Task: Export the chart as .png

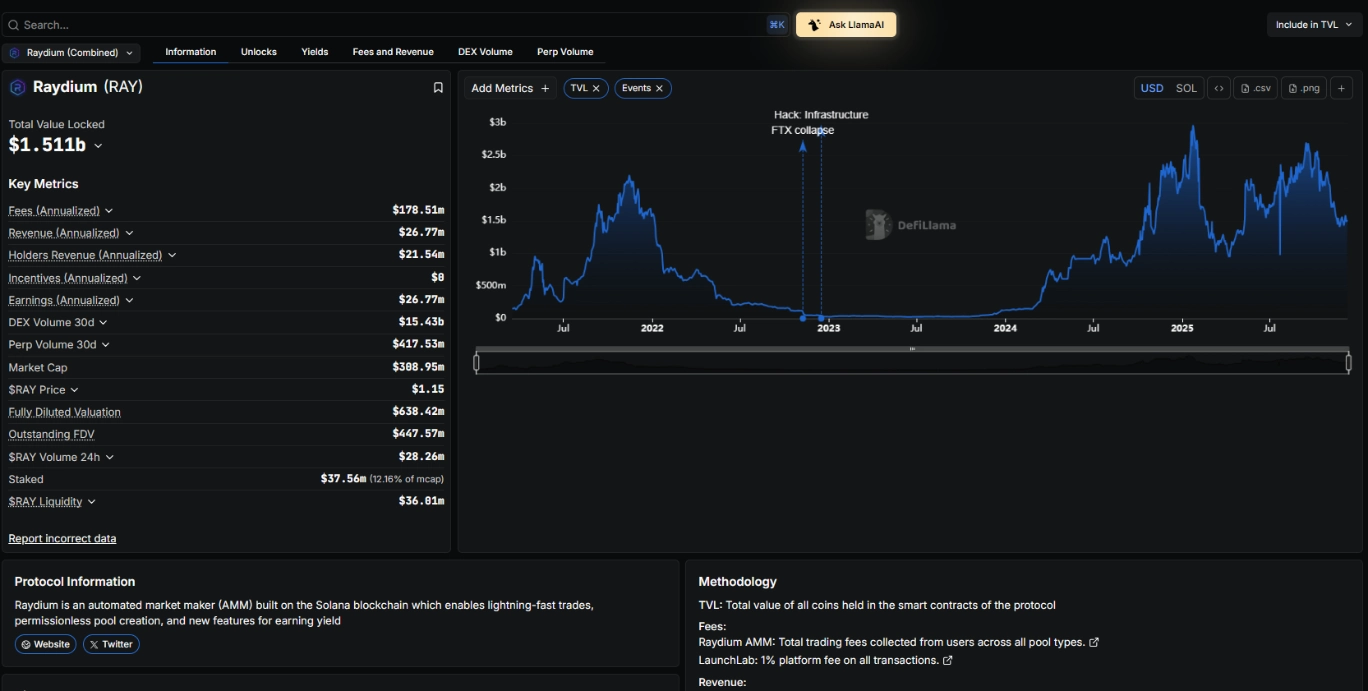Action: click(x=1303, y=88)
